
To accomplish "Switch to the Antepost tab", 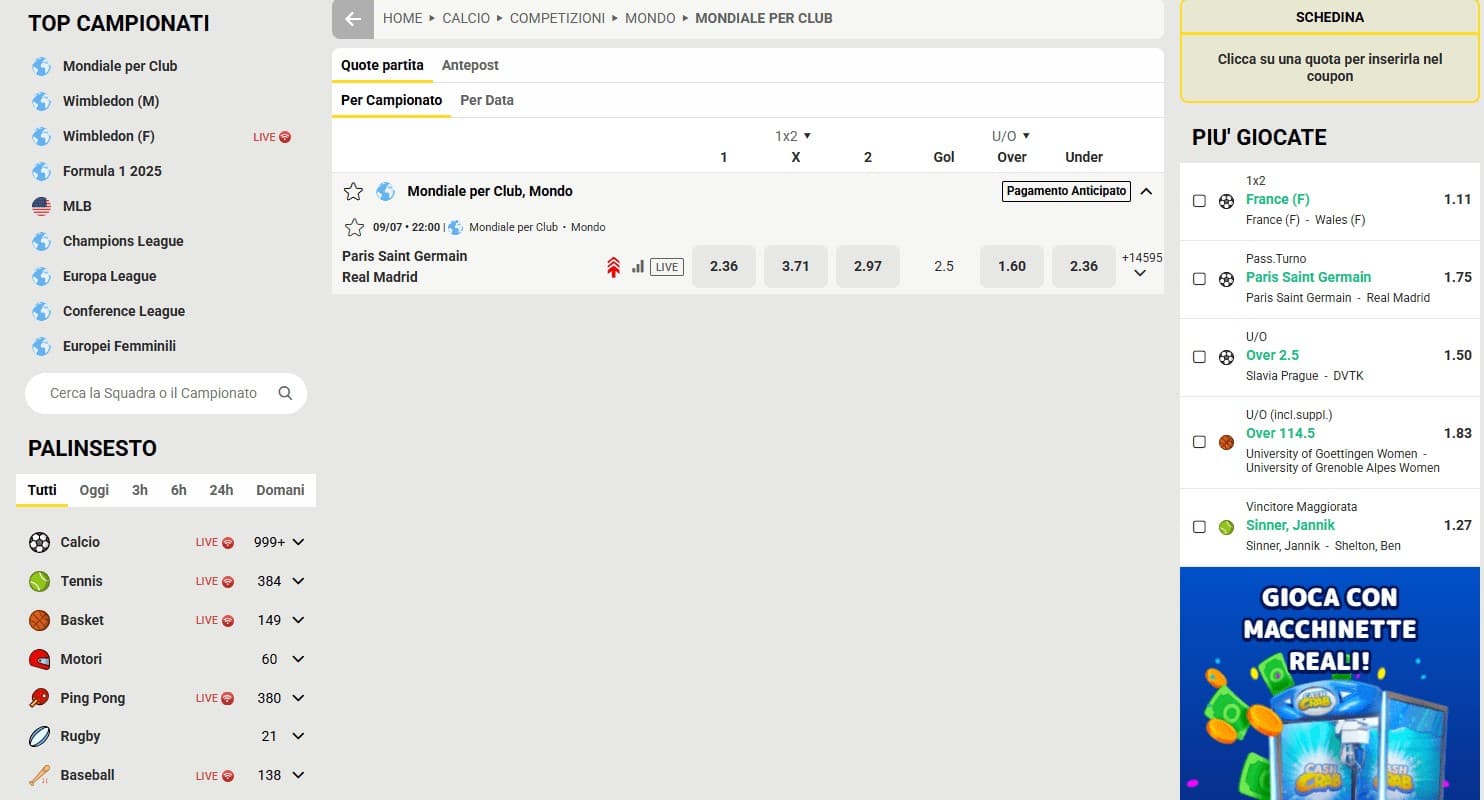I will tap(470, 65).
